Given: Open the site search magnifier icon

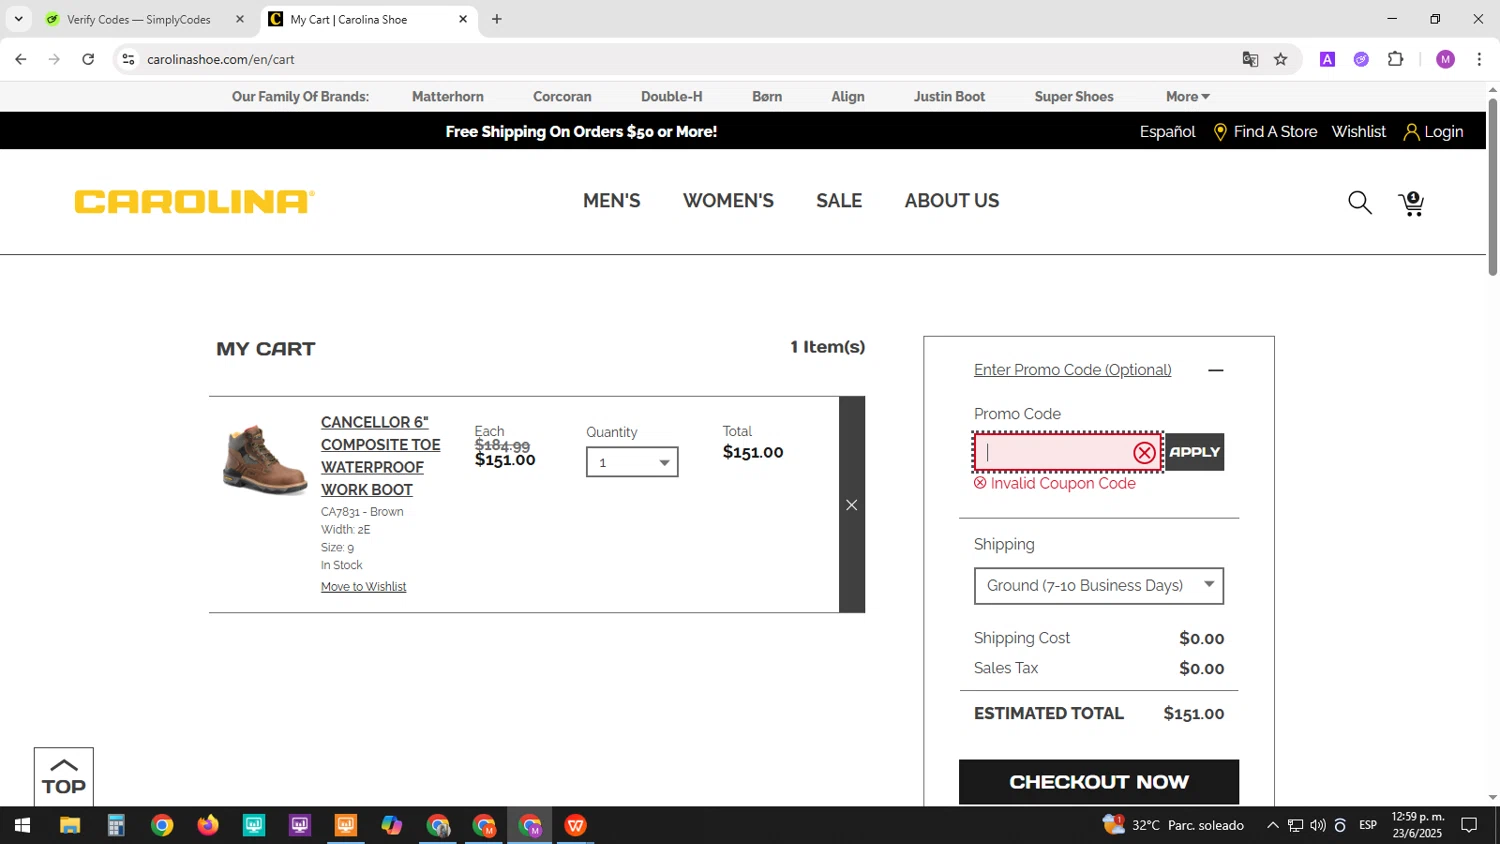Looking at the screenshot, I should pyautogui.click(x=1359, y=203).
